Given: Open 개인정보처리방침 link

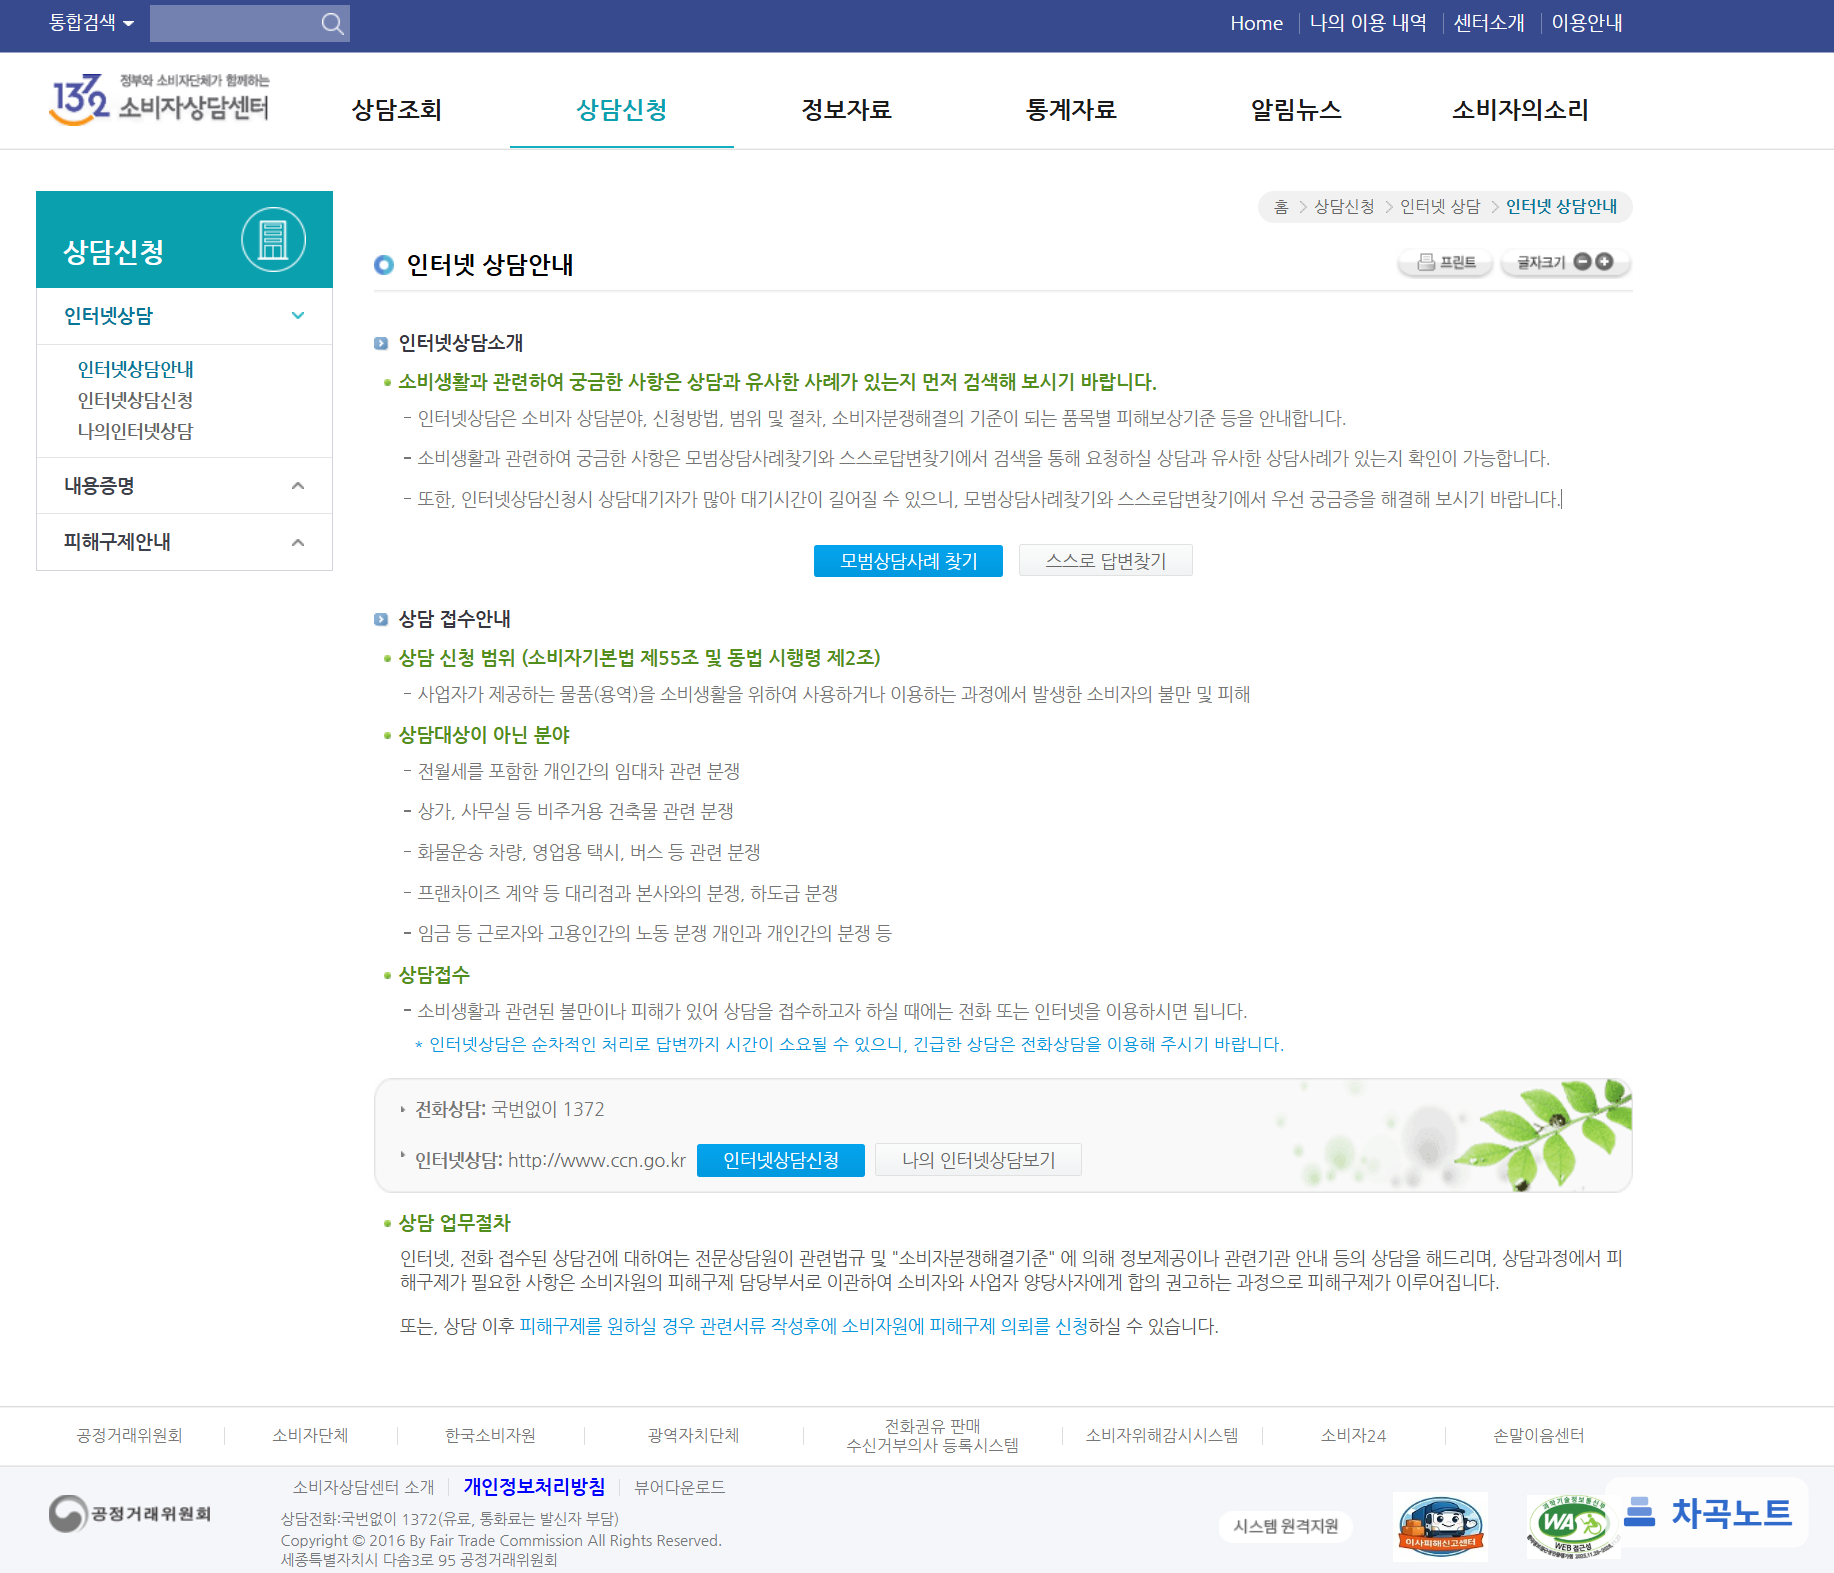Looking at the screenshot, I should tap(534, 1487).
